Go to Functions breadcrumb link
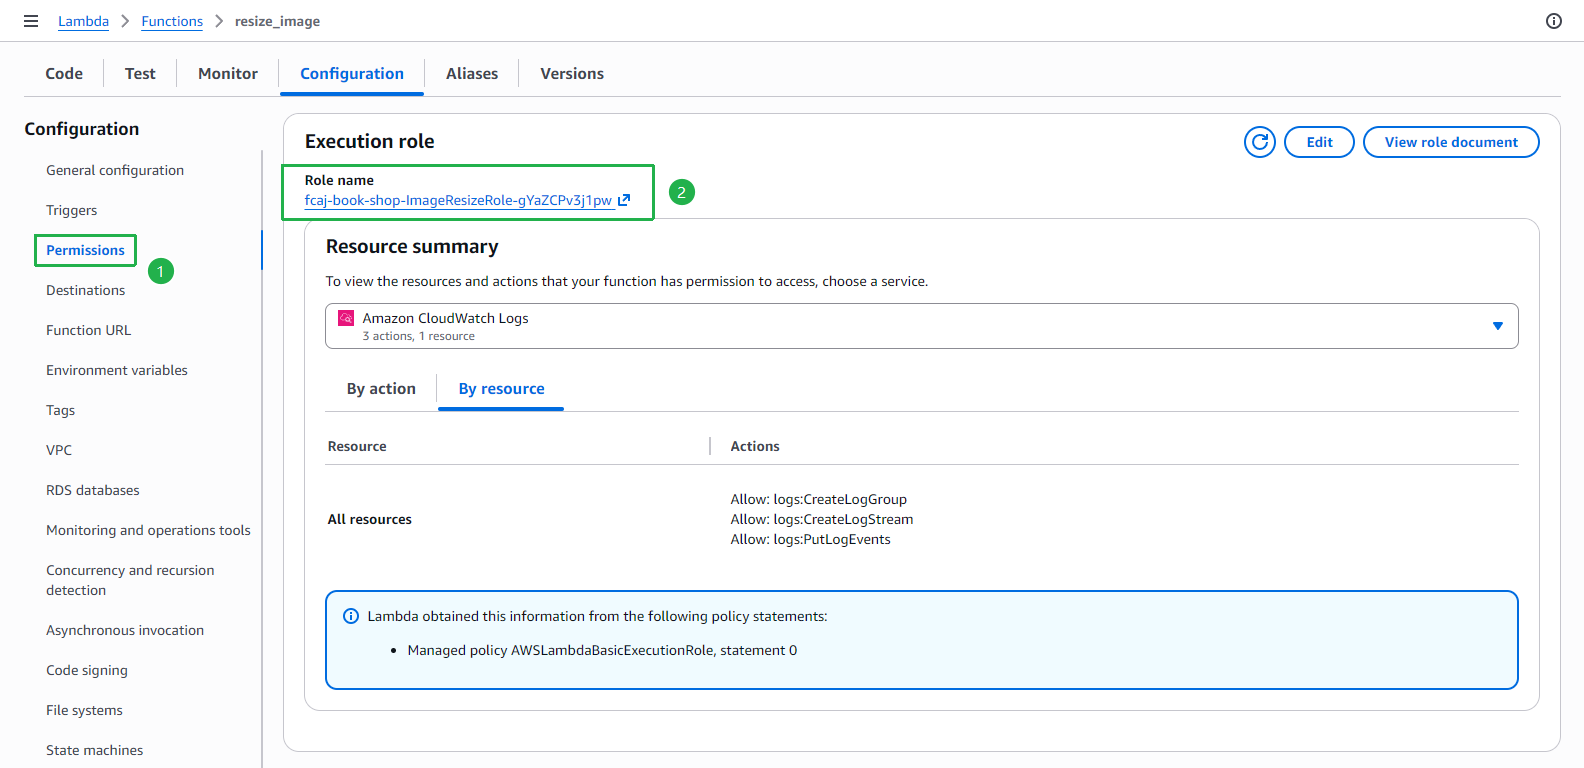1584x768 pixels. click(172, 21)
